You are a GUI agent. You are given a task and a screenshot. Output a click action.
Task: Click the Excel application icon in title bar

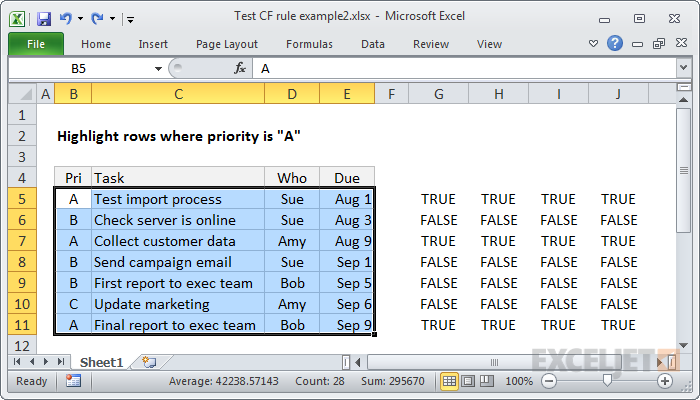coord(17,19)
